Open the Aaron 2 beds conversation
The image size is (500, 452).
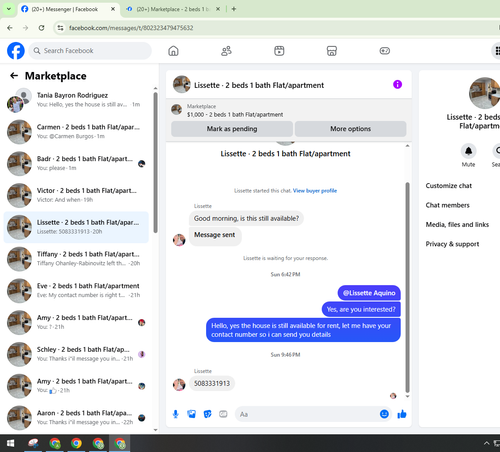coord(76,418)
